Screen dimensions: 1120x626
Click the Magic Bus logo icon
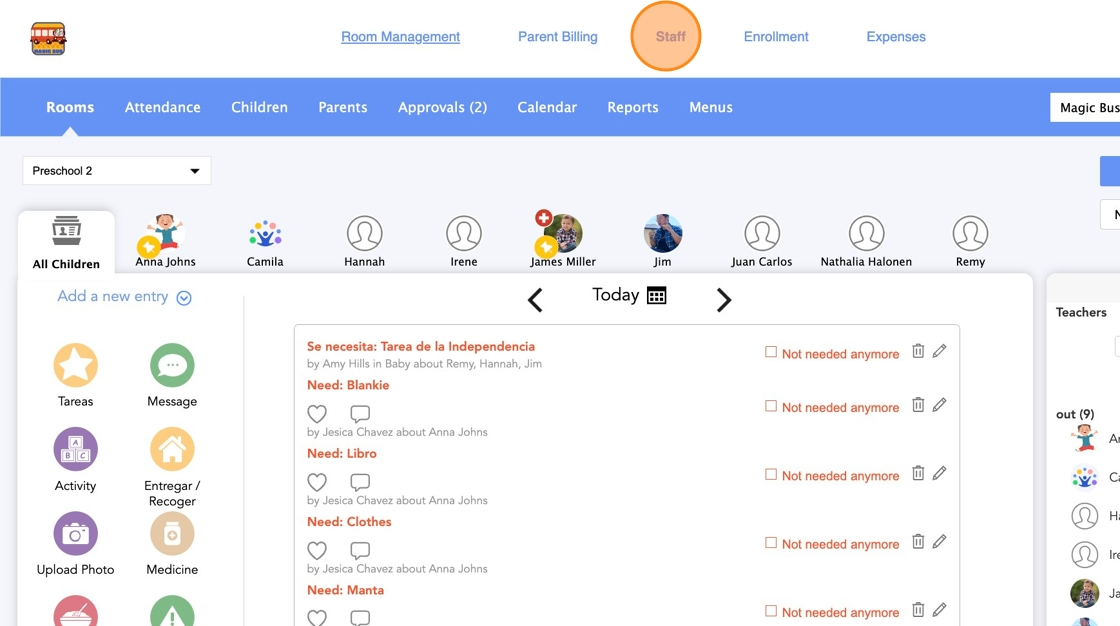click(x=49, y=39)
